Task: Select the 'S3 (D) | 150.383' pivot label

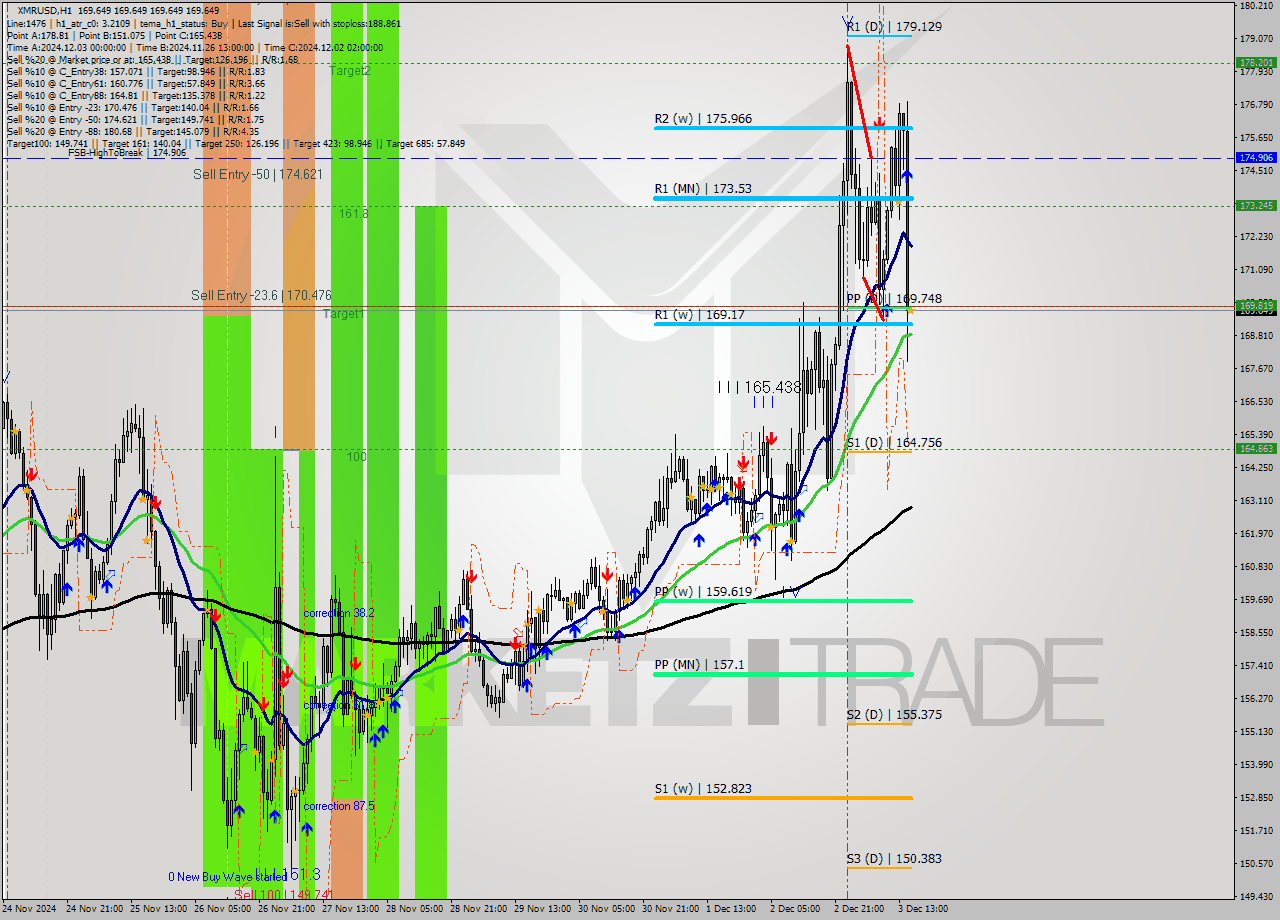Action: (x=894, y=858)
